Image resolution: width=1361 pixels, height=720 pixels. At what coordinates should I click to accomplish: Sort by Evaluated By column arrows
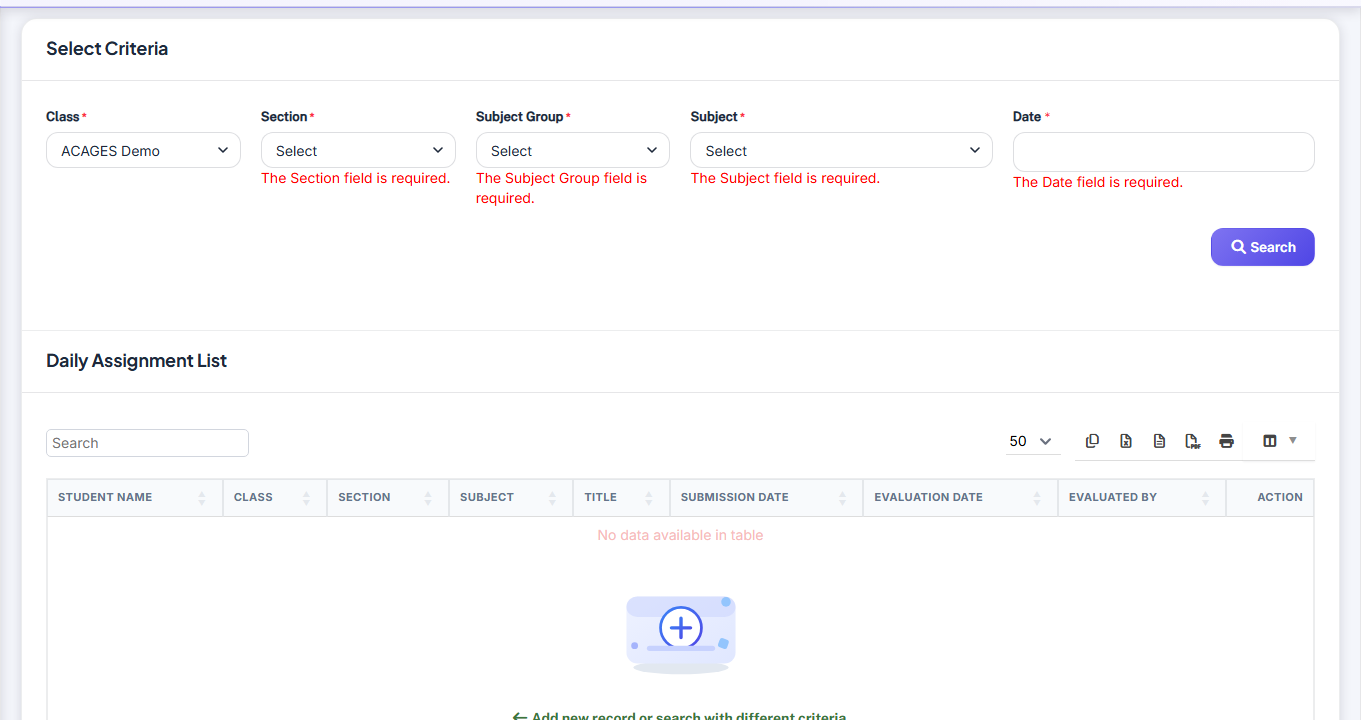[1206, 498]
